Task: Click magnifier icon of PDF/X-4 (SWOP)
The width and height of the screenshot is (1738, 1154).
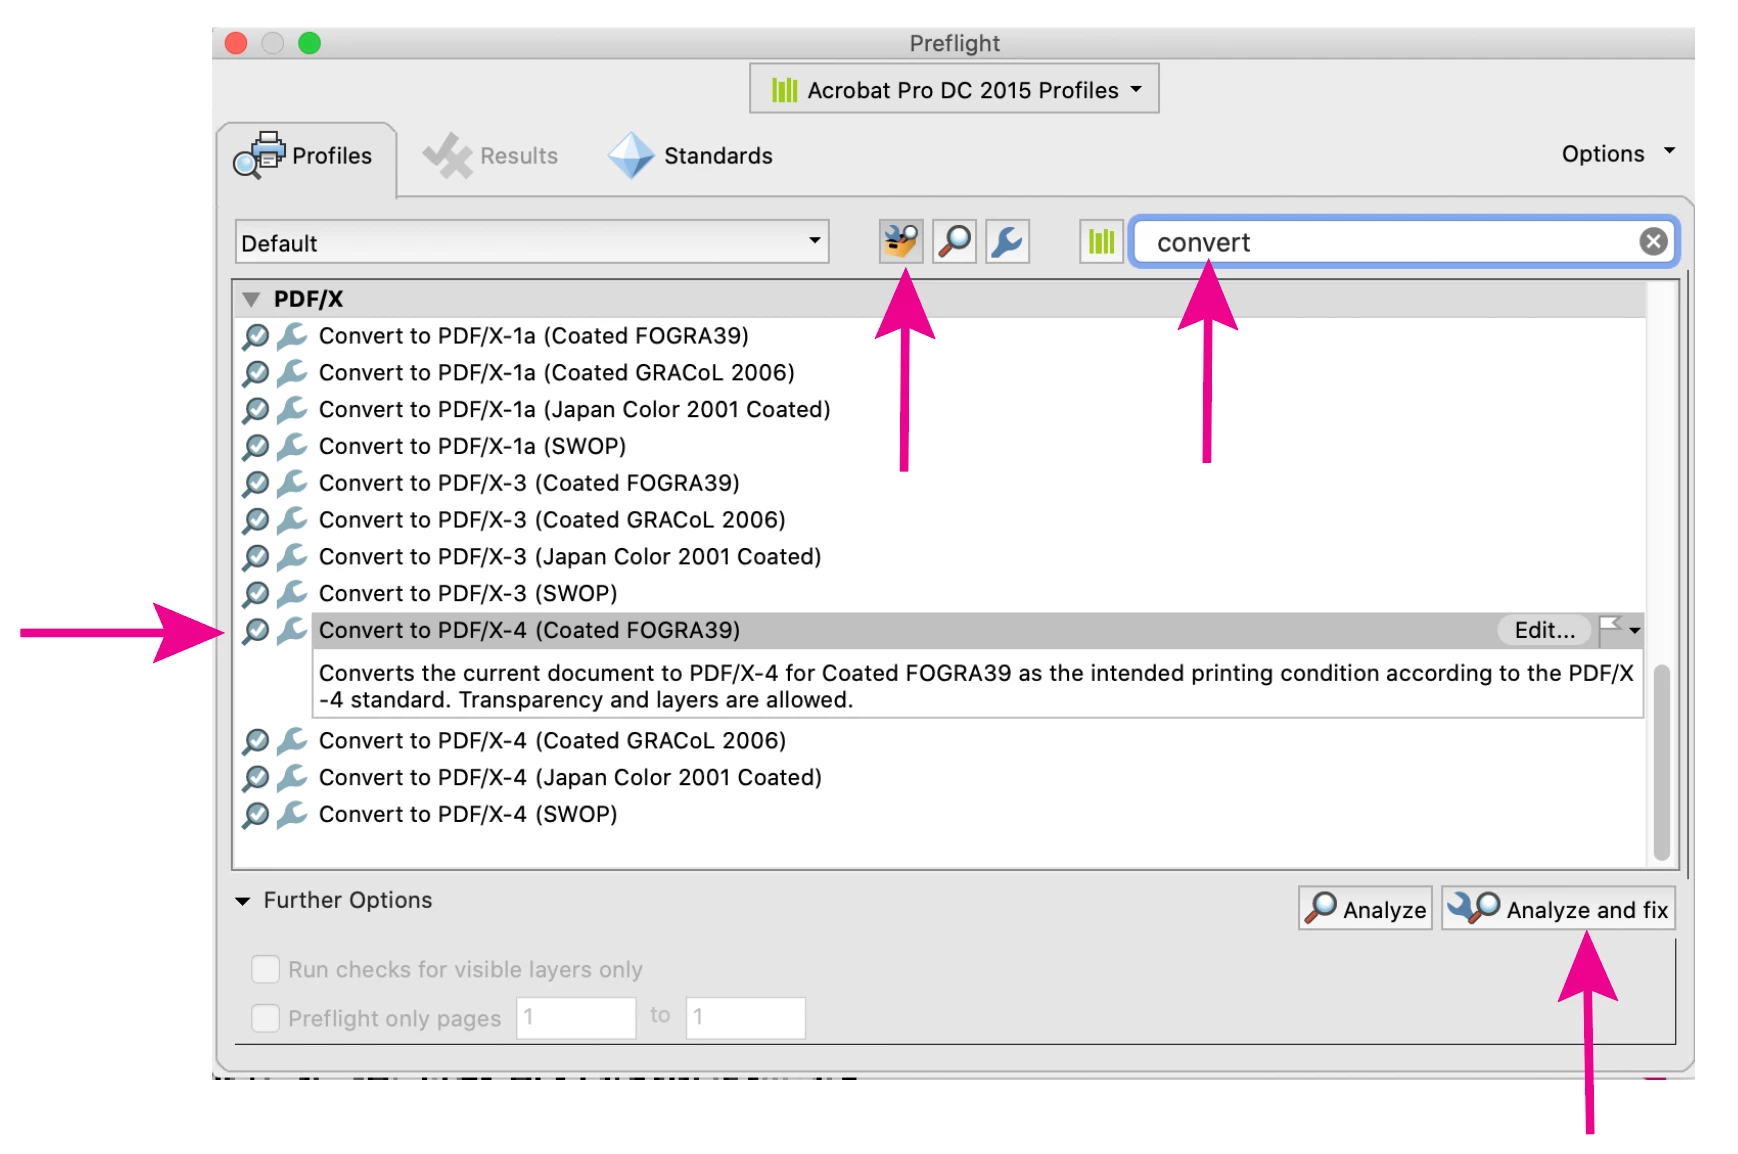Action: pos(256,816)
